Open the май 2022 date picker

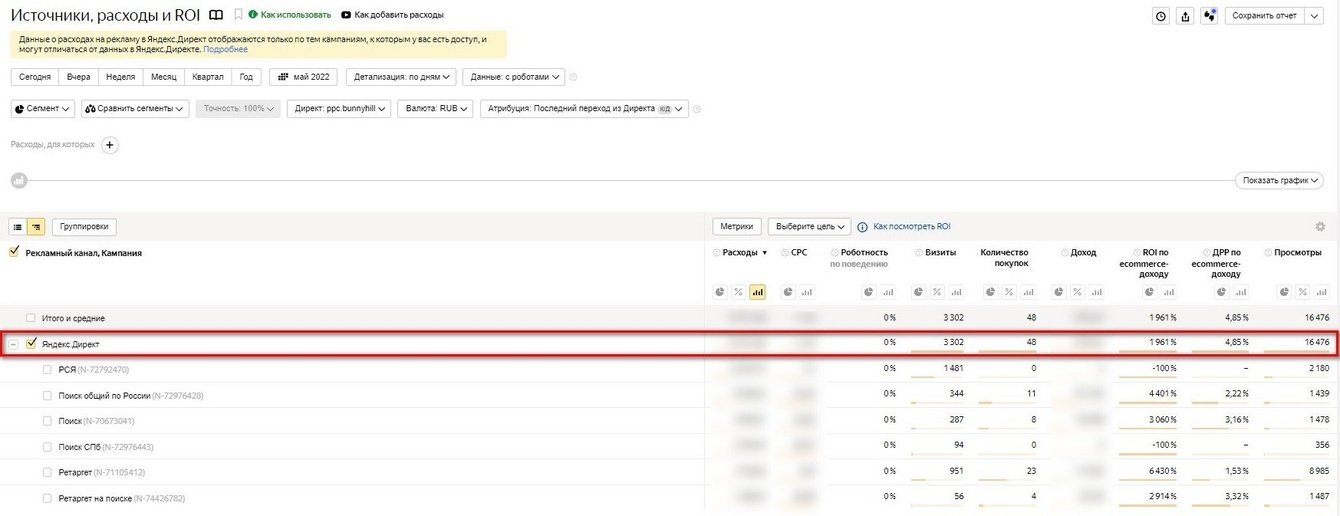coord(304,77)
